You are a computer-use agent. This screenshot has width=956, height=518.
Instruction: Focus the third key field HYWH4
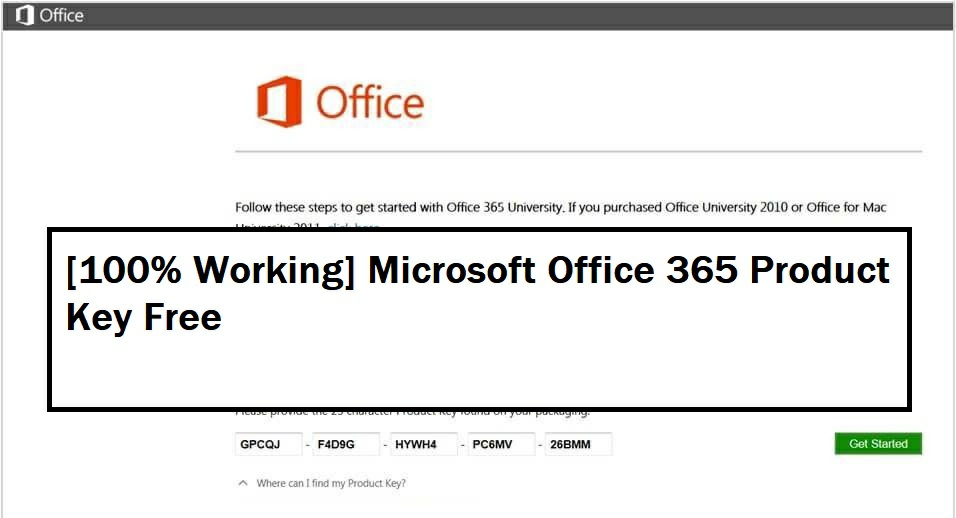point(424,444)
